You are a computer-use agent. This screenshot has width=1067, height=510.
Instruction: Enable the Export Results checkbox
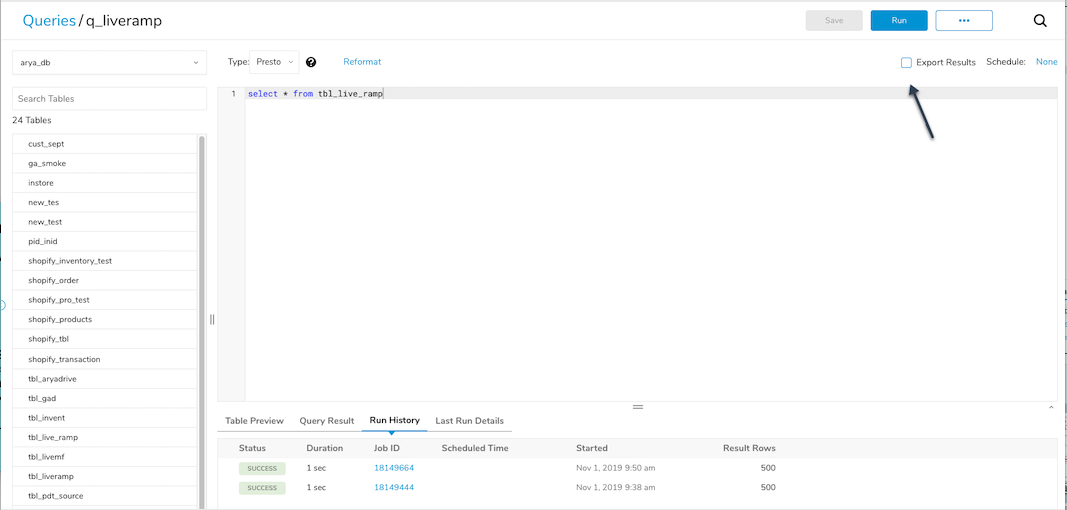(906, 63)
